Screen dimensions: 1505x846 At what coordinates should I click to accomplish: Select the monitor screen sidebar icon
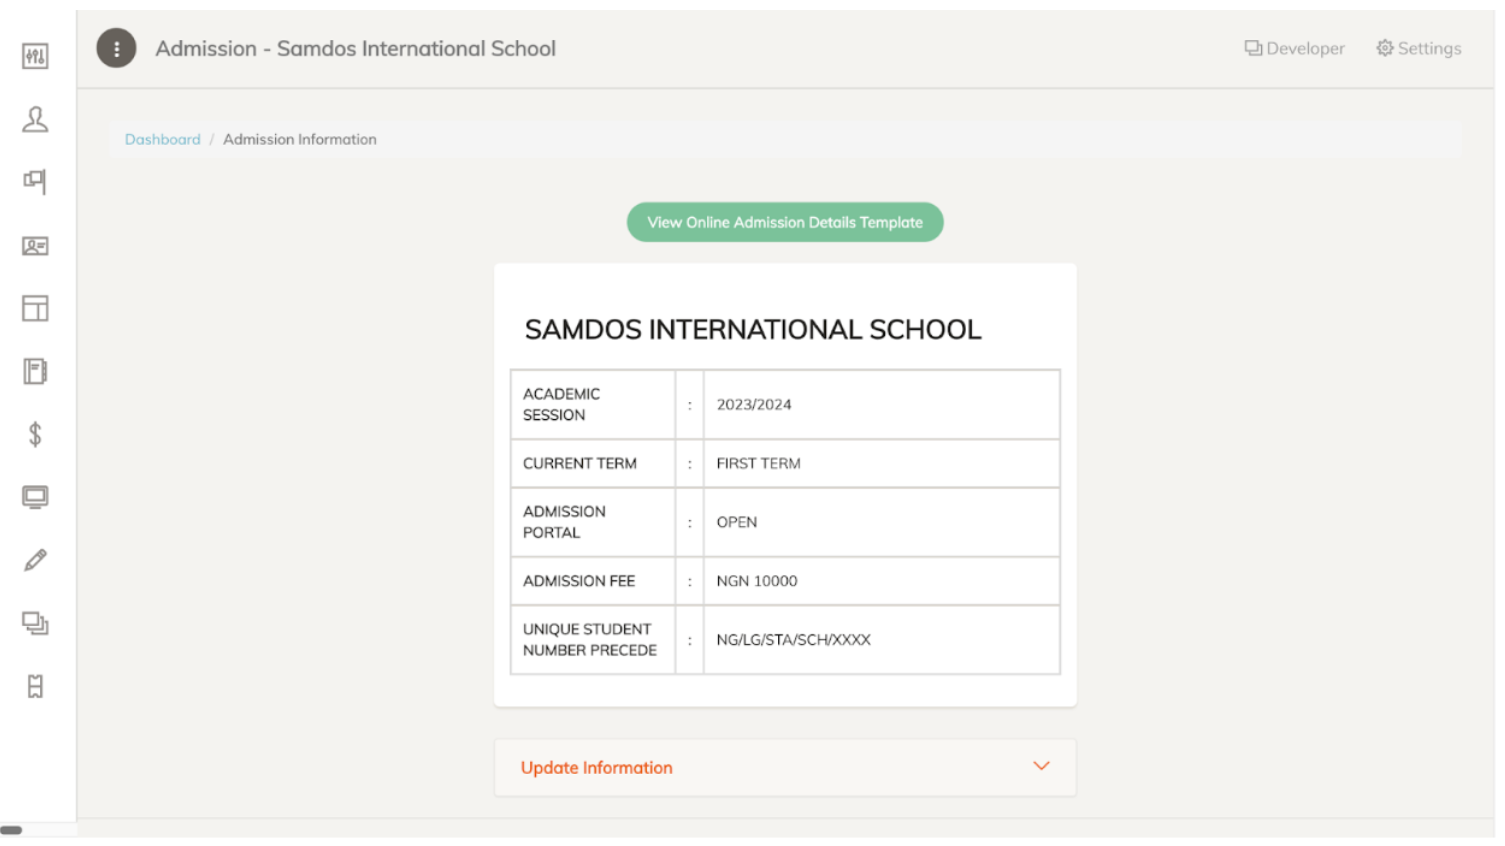(35, 498)
